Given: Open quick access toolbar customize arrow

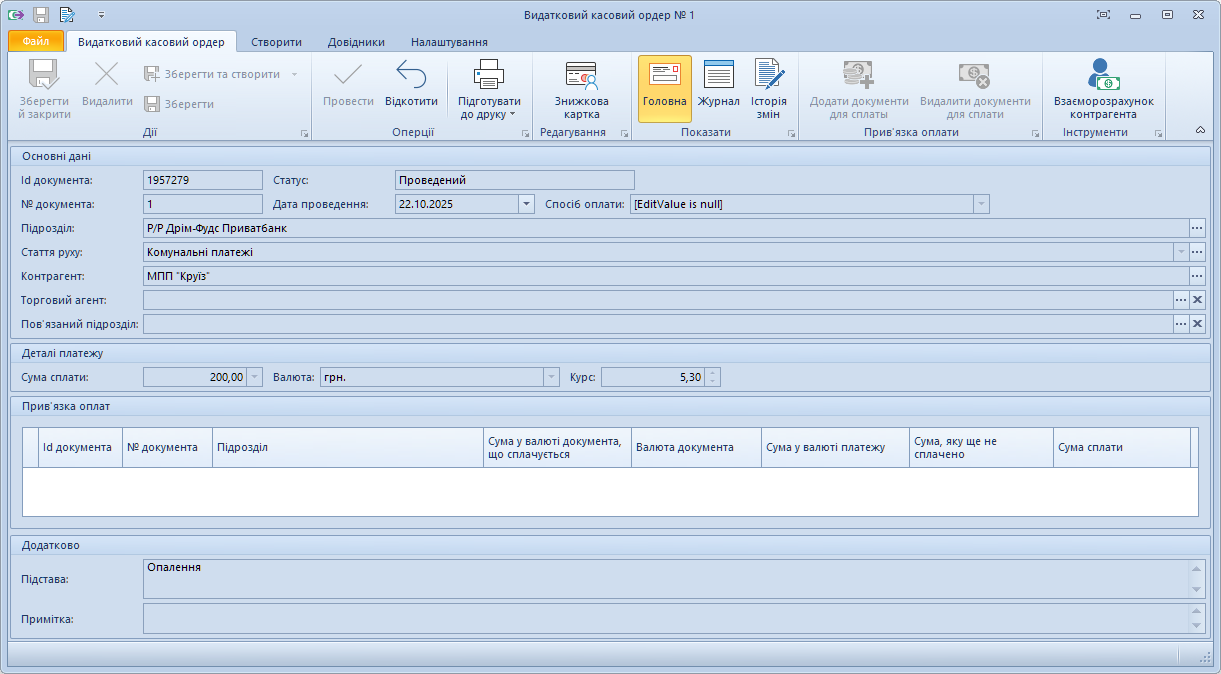Looking at the screenshot, I should [x=101, y=16].
